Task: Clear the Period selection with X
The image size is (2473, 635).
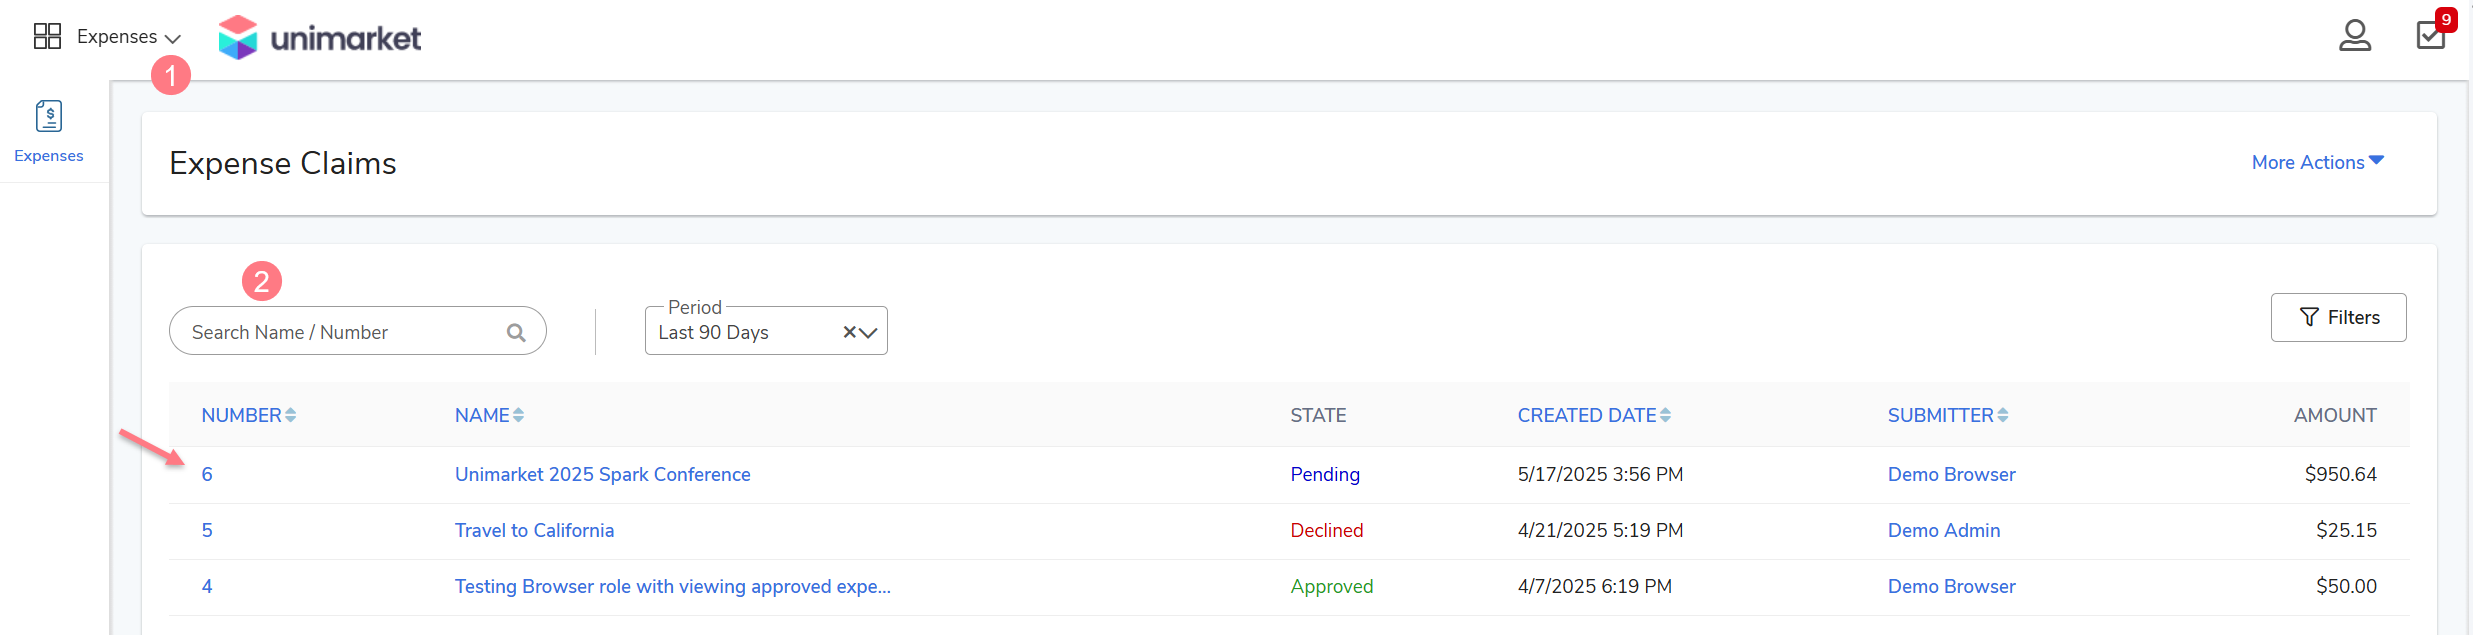Action: coord(849,332)
